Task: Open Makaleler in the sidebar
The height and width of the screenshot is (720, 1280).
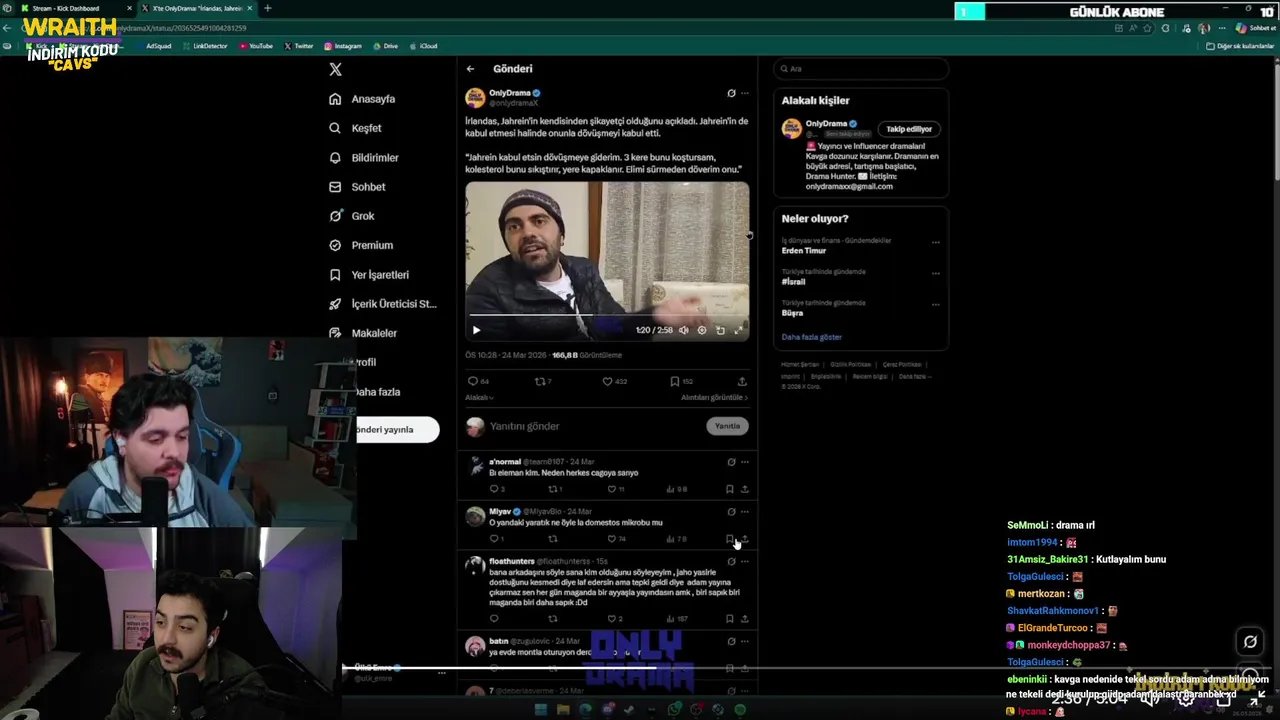Action: pyautogui.click(x=363, y=333)
